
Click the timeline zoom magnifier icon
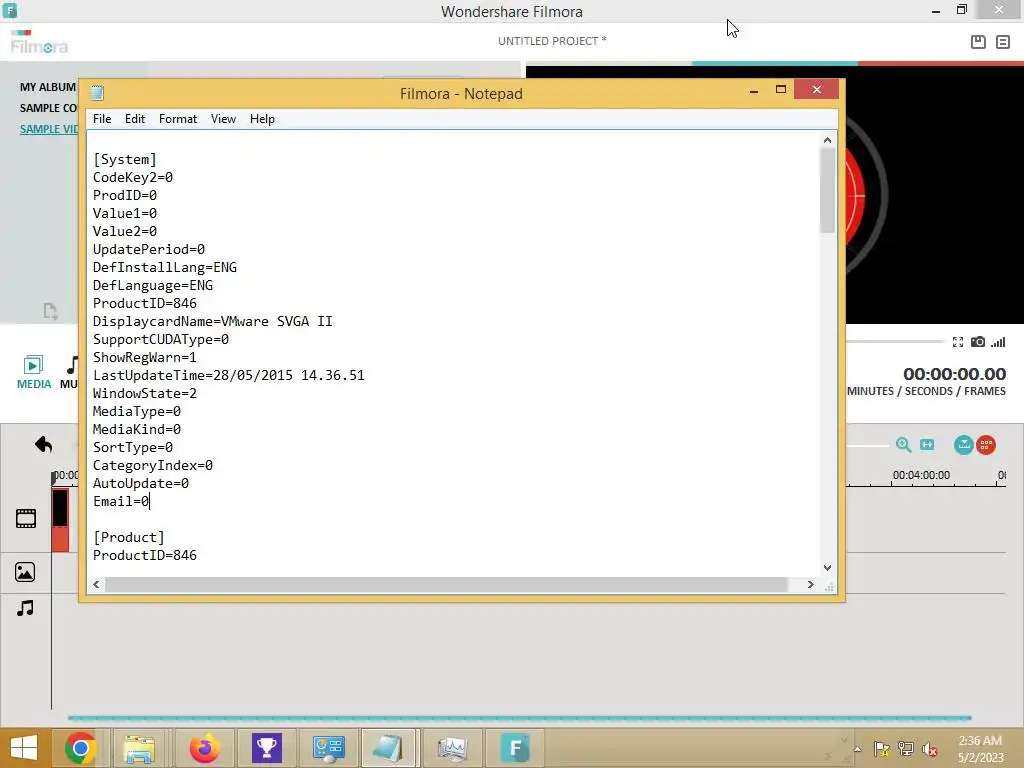click(x=903, y=445)
